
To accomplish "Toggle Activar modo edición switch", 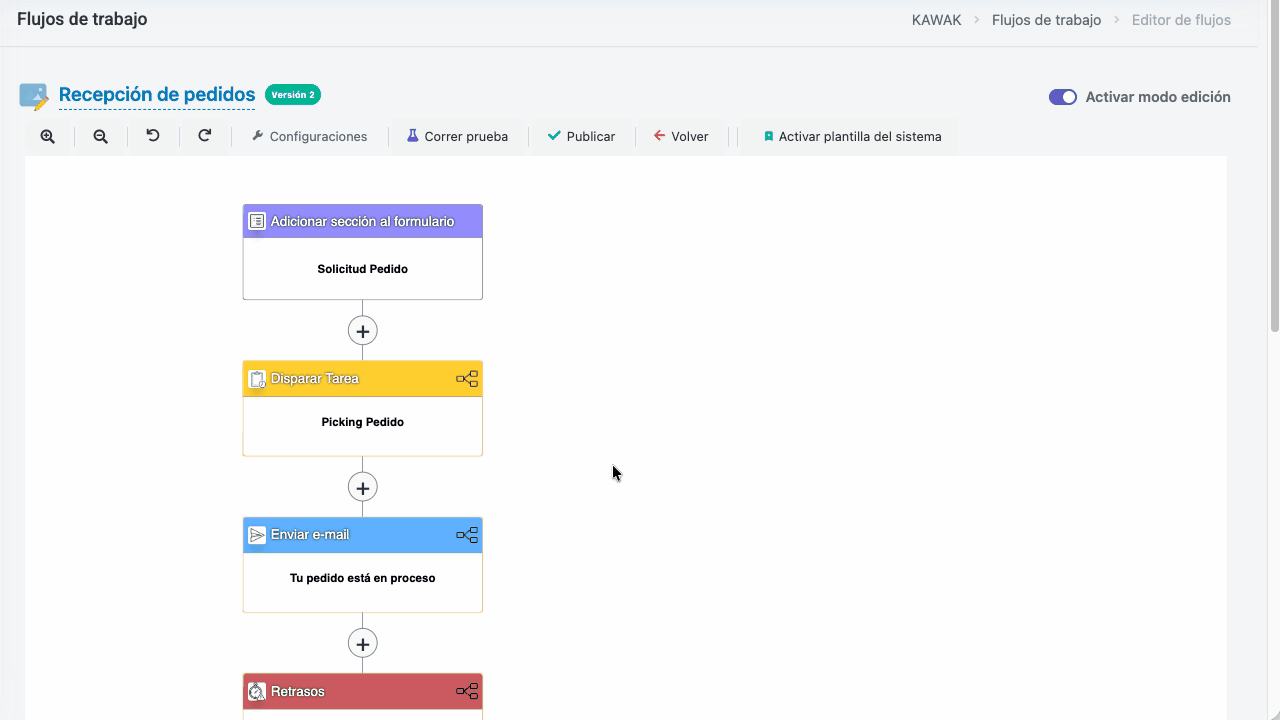I will tap(1063, 97).
